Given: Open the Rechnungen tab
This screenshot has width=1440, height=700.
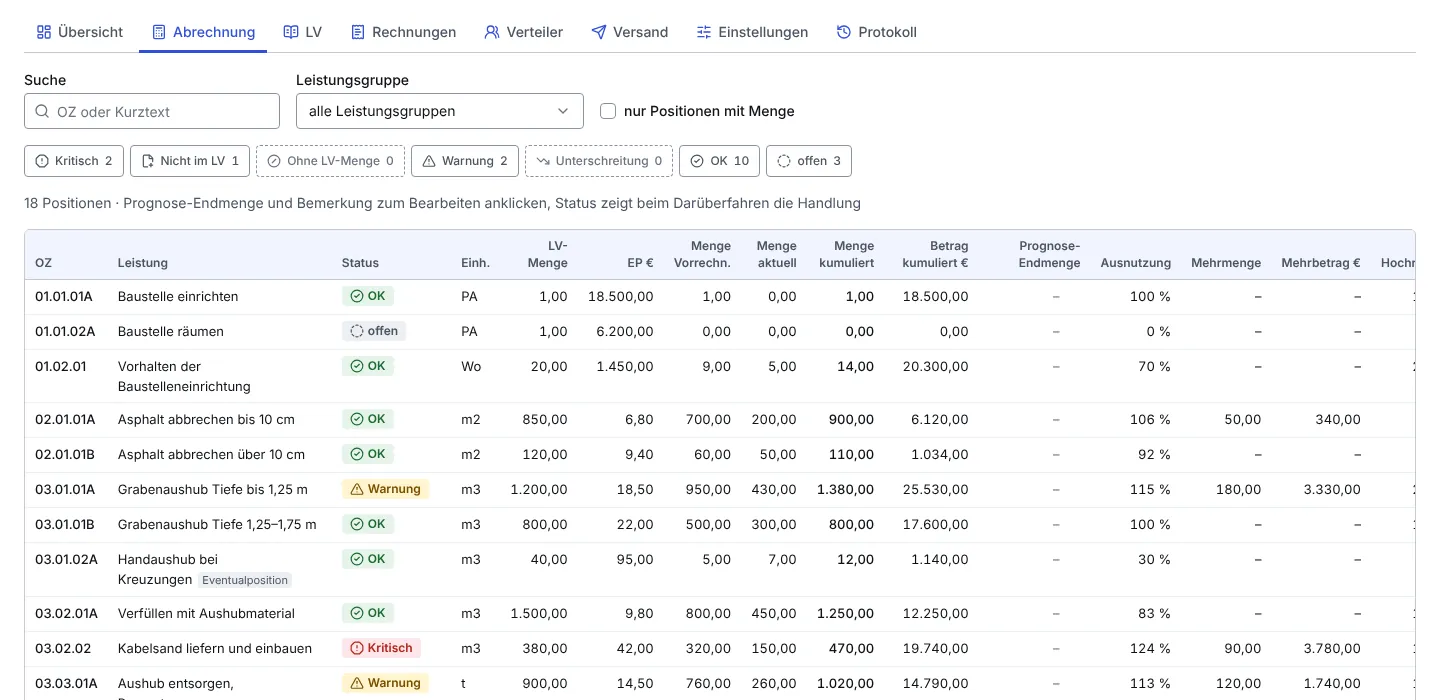Looking at the screenshot, I should click(x=403, y=32).
